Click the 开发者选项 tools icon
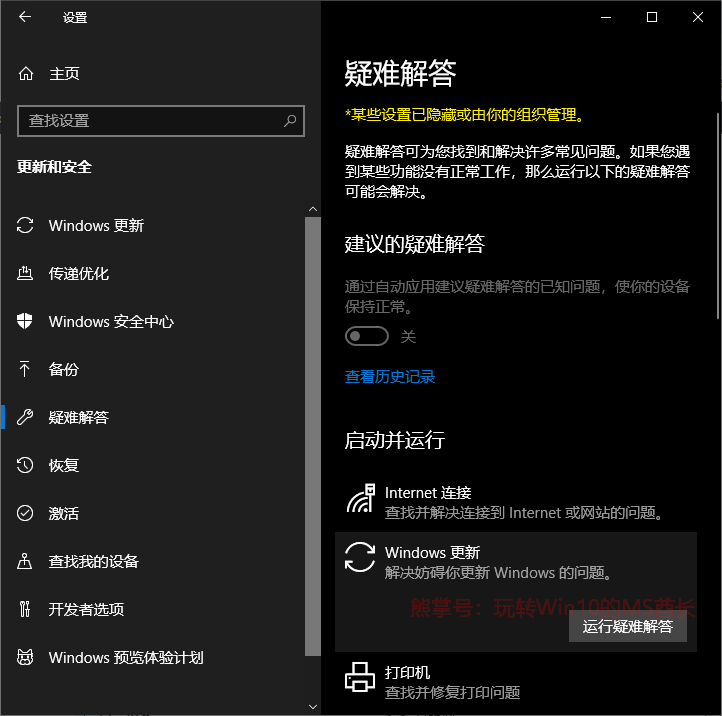The image size is (722, 716). pos(25,609)
